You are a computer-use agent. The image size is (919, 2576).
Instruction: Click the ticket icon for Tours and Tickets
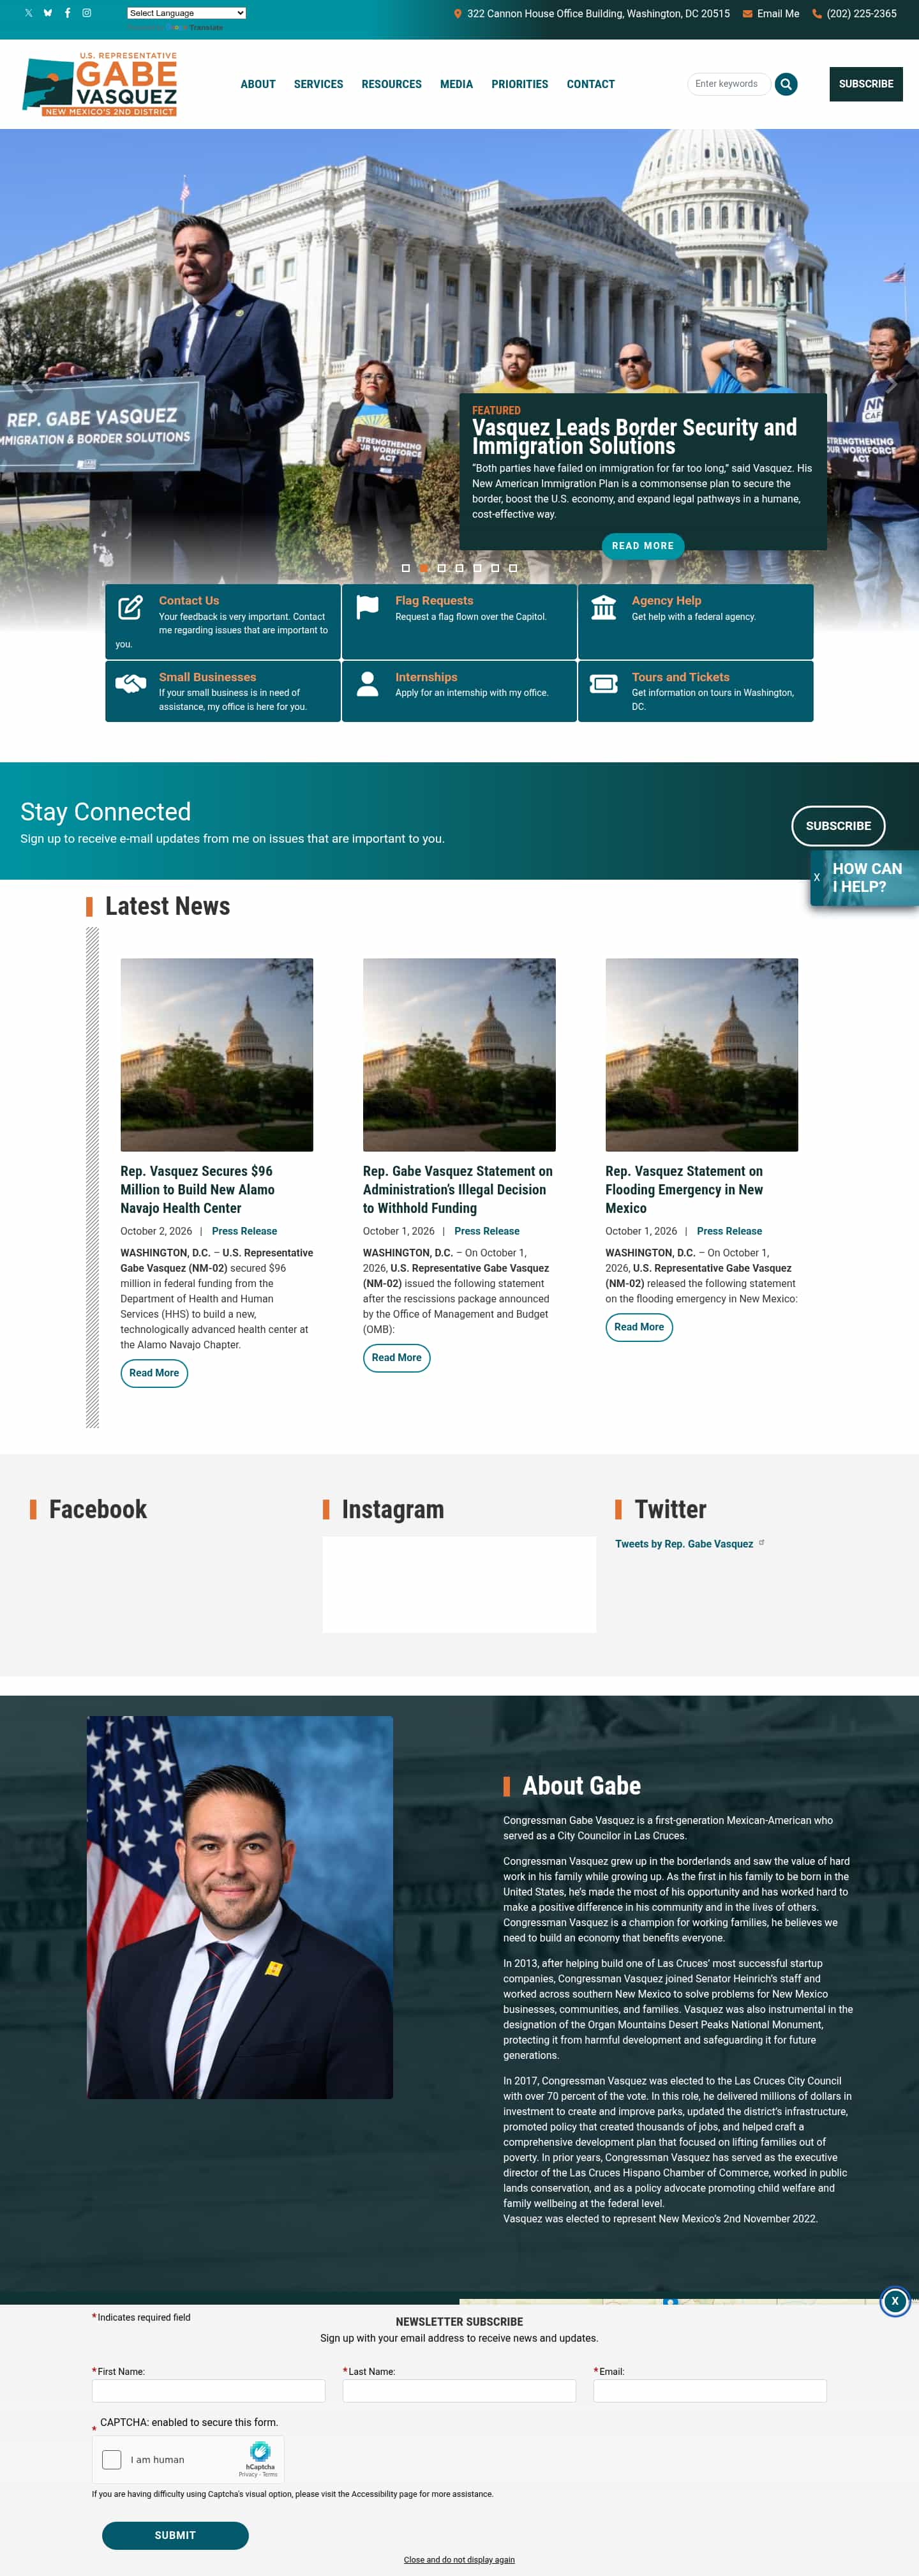604,684
